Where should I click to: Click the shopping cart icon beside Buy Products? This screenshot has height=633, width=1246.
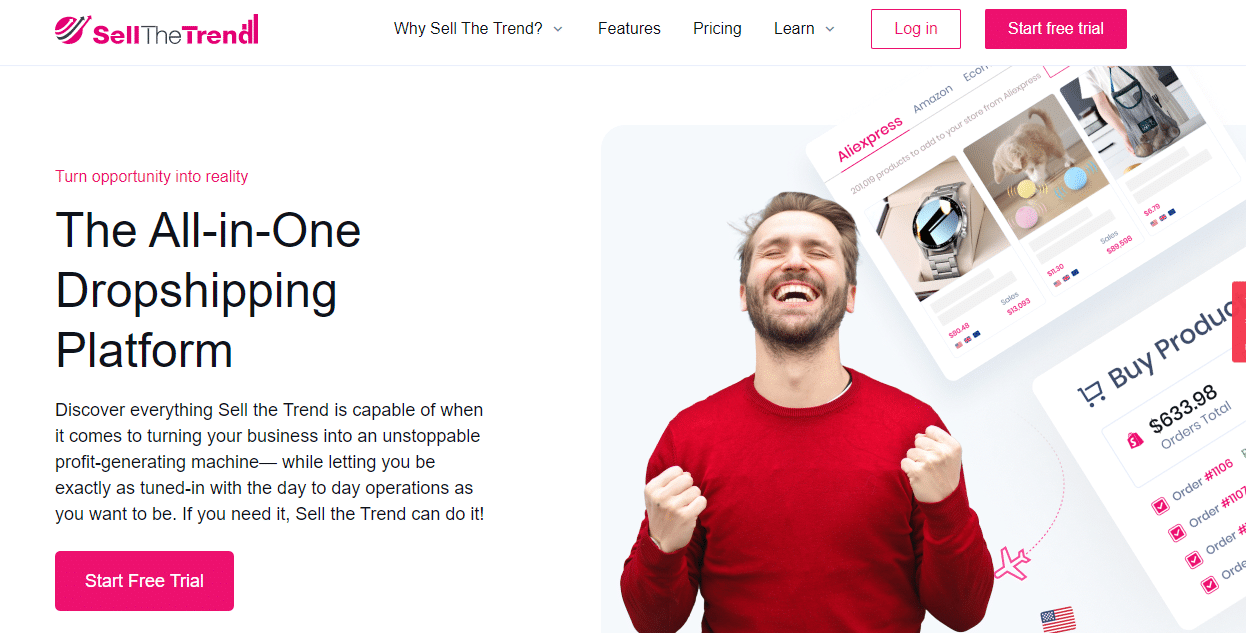coord(1090,394)
